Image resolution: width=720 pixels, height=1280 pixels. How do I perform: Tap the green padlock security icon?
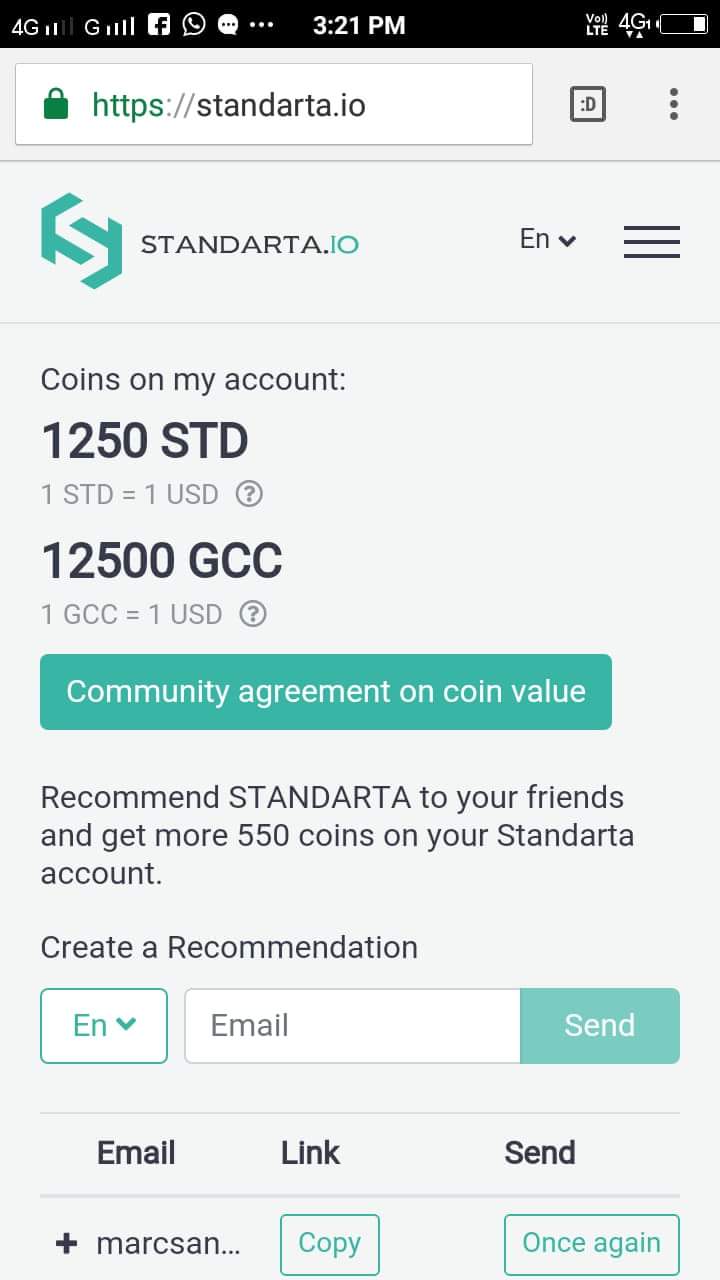click(x=56, y=103)
